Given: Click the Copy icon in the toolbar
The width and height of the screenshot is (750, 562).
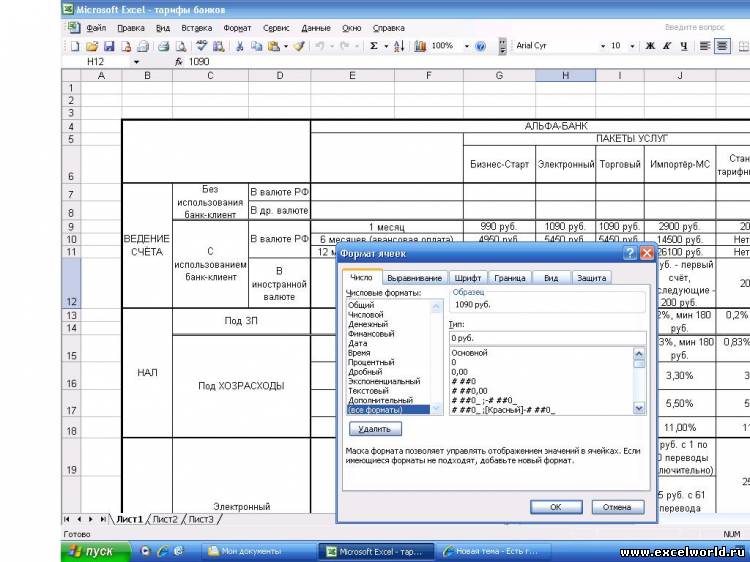Looking at the screenshot, I should click(257, 46).
